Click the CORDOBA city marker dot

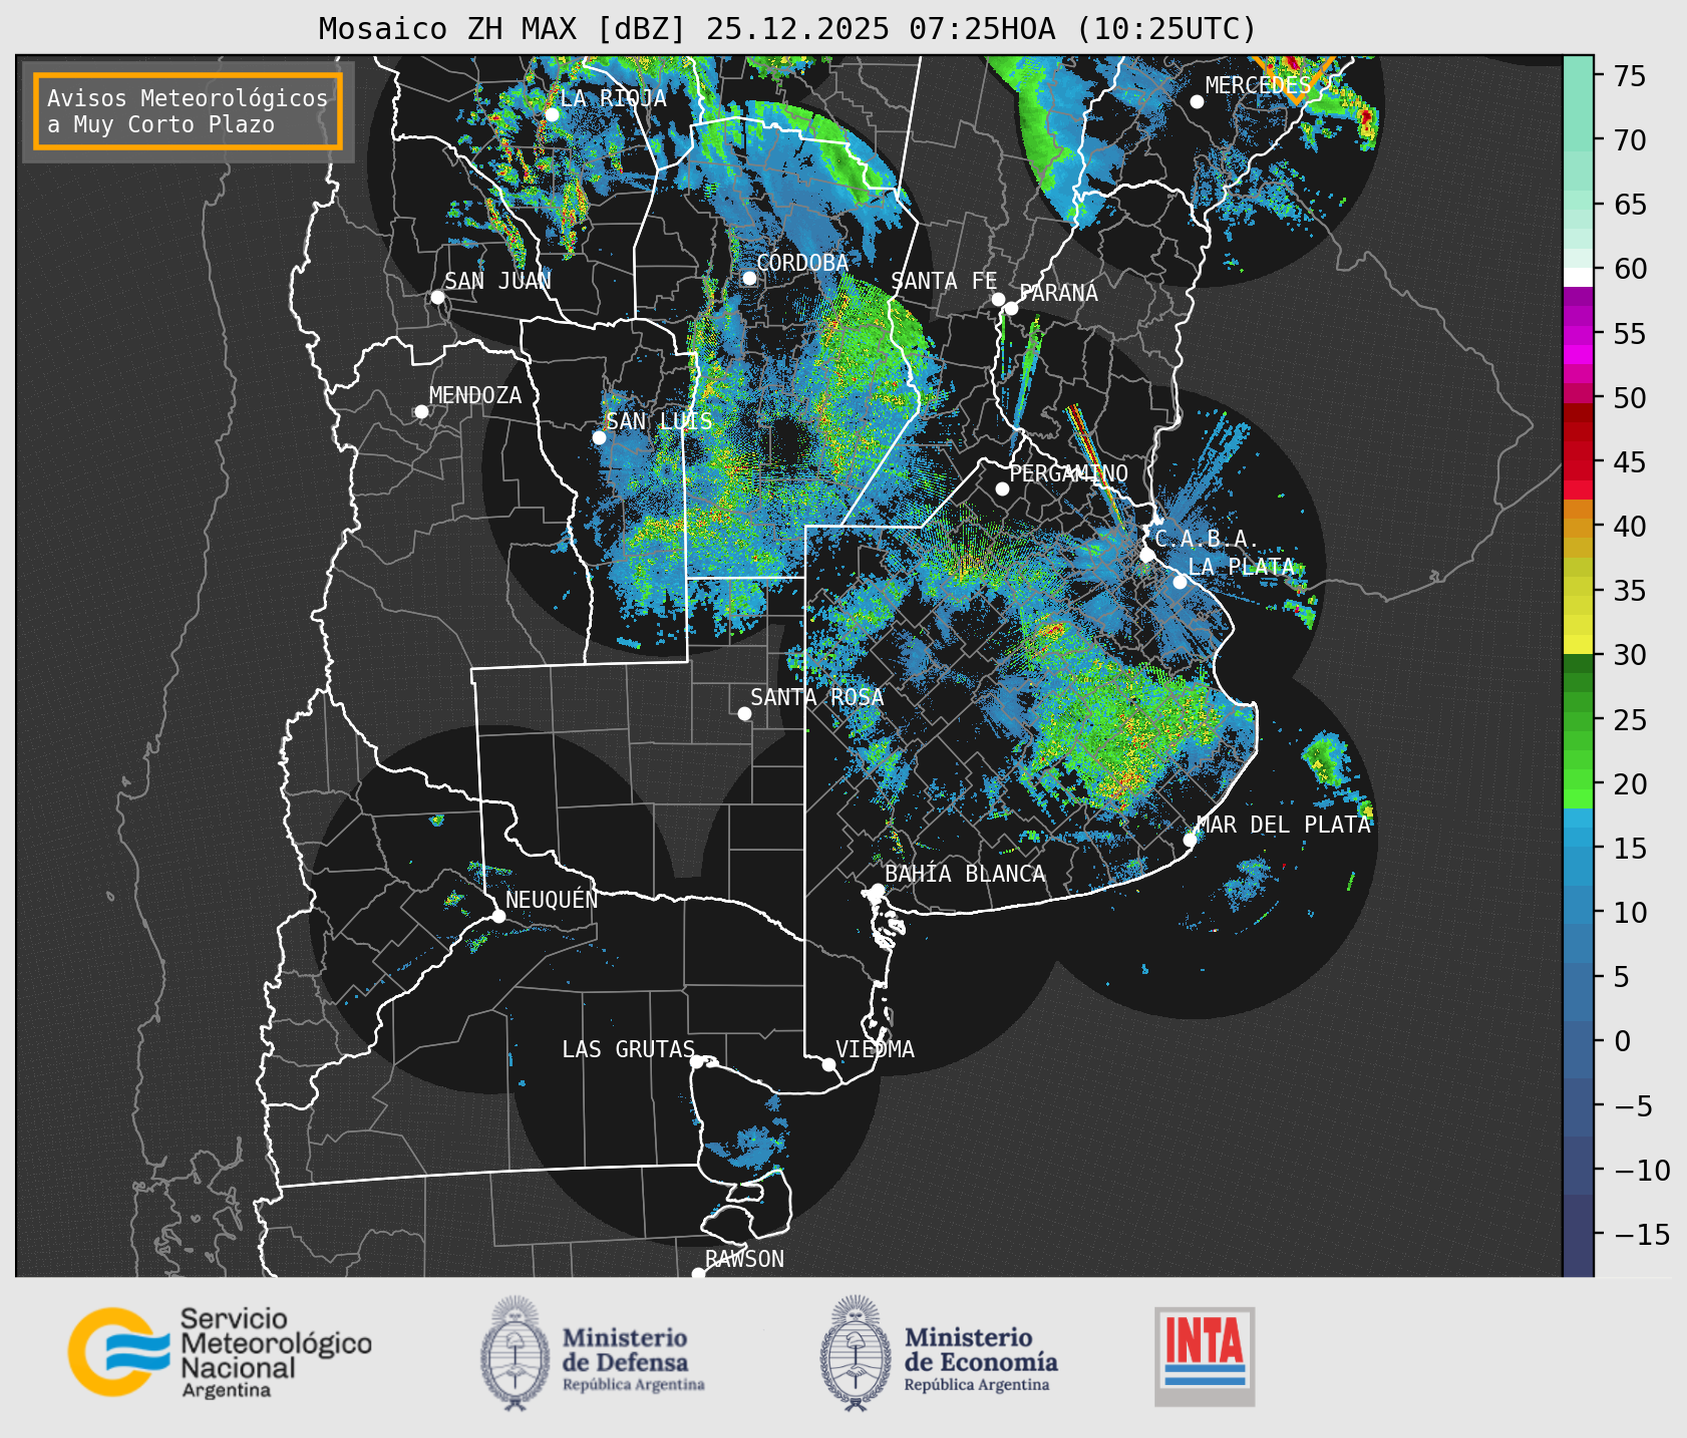[x=749, y=278]
